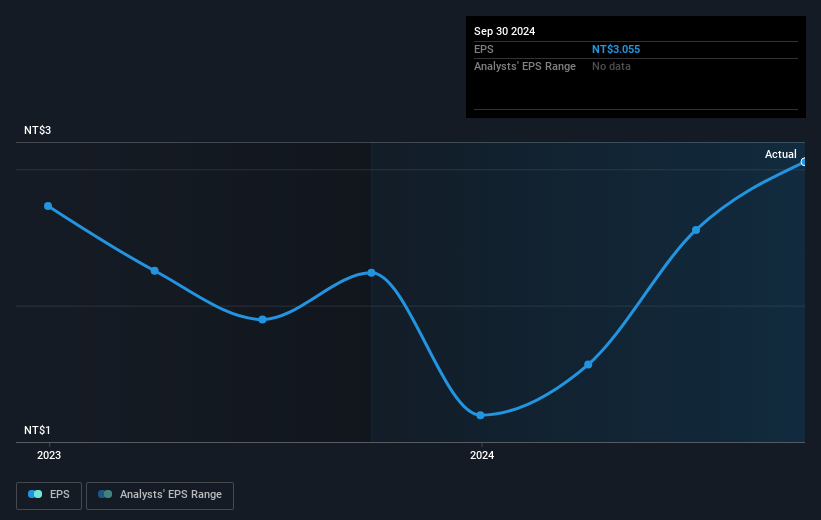The height and width of the screenshot is (520, 821).
Task: Click the NT$1 y-axis label
Action: coord(37,430)
